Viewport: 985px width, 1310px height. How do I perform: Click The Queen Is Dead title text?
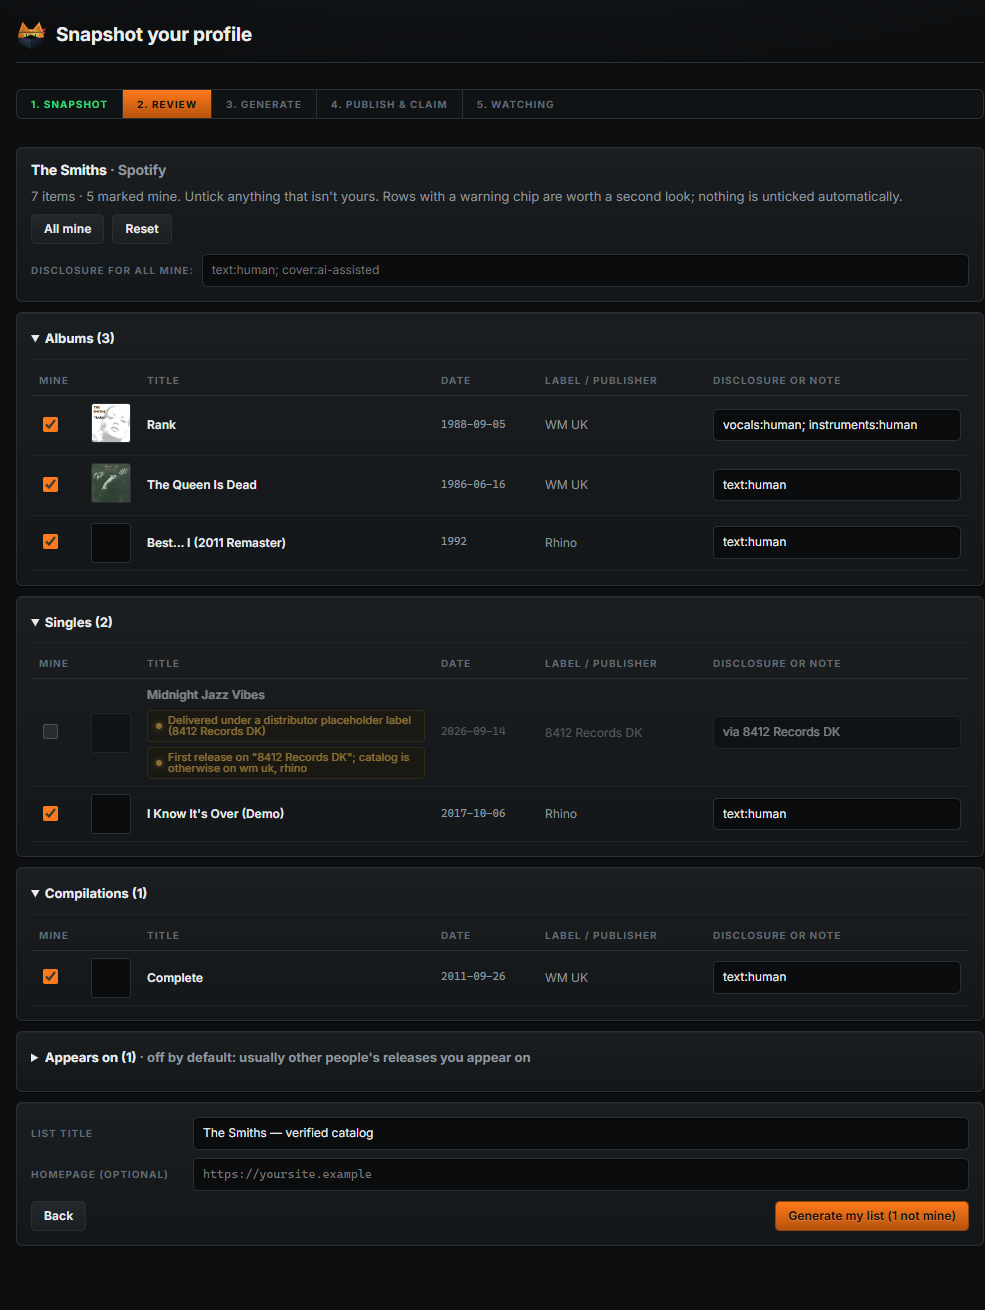click(202, 485)
